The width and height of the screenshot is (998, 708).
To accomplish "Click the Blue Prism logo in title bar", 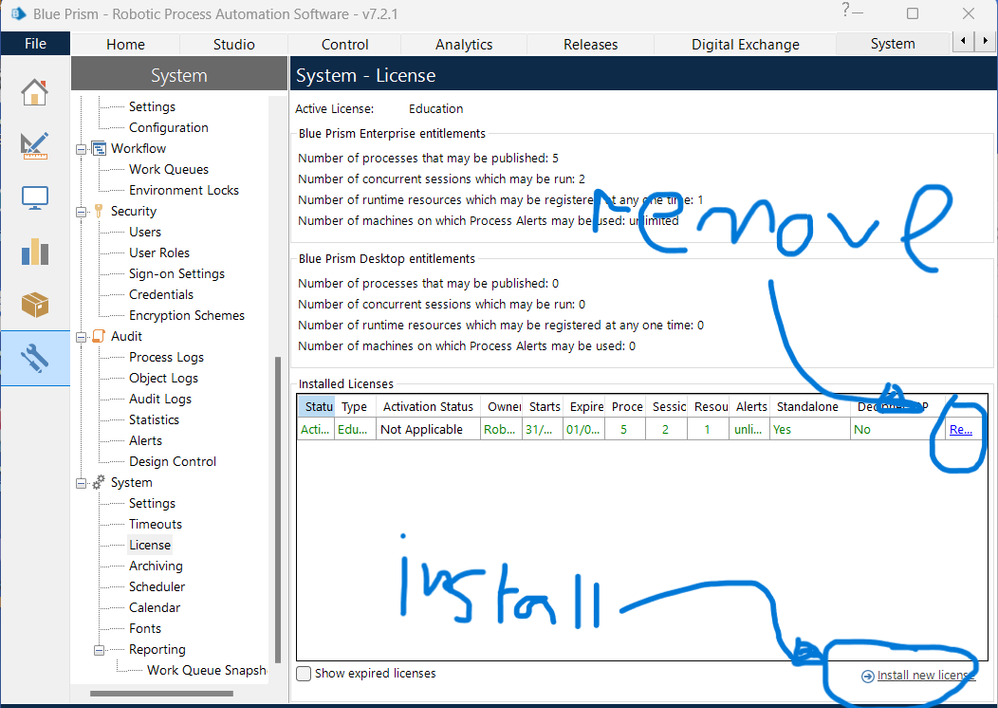I will tap(18, 13).
